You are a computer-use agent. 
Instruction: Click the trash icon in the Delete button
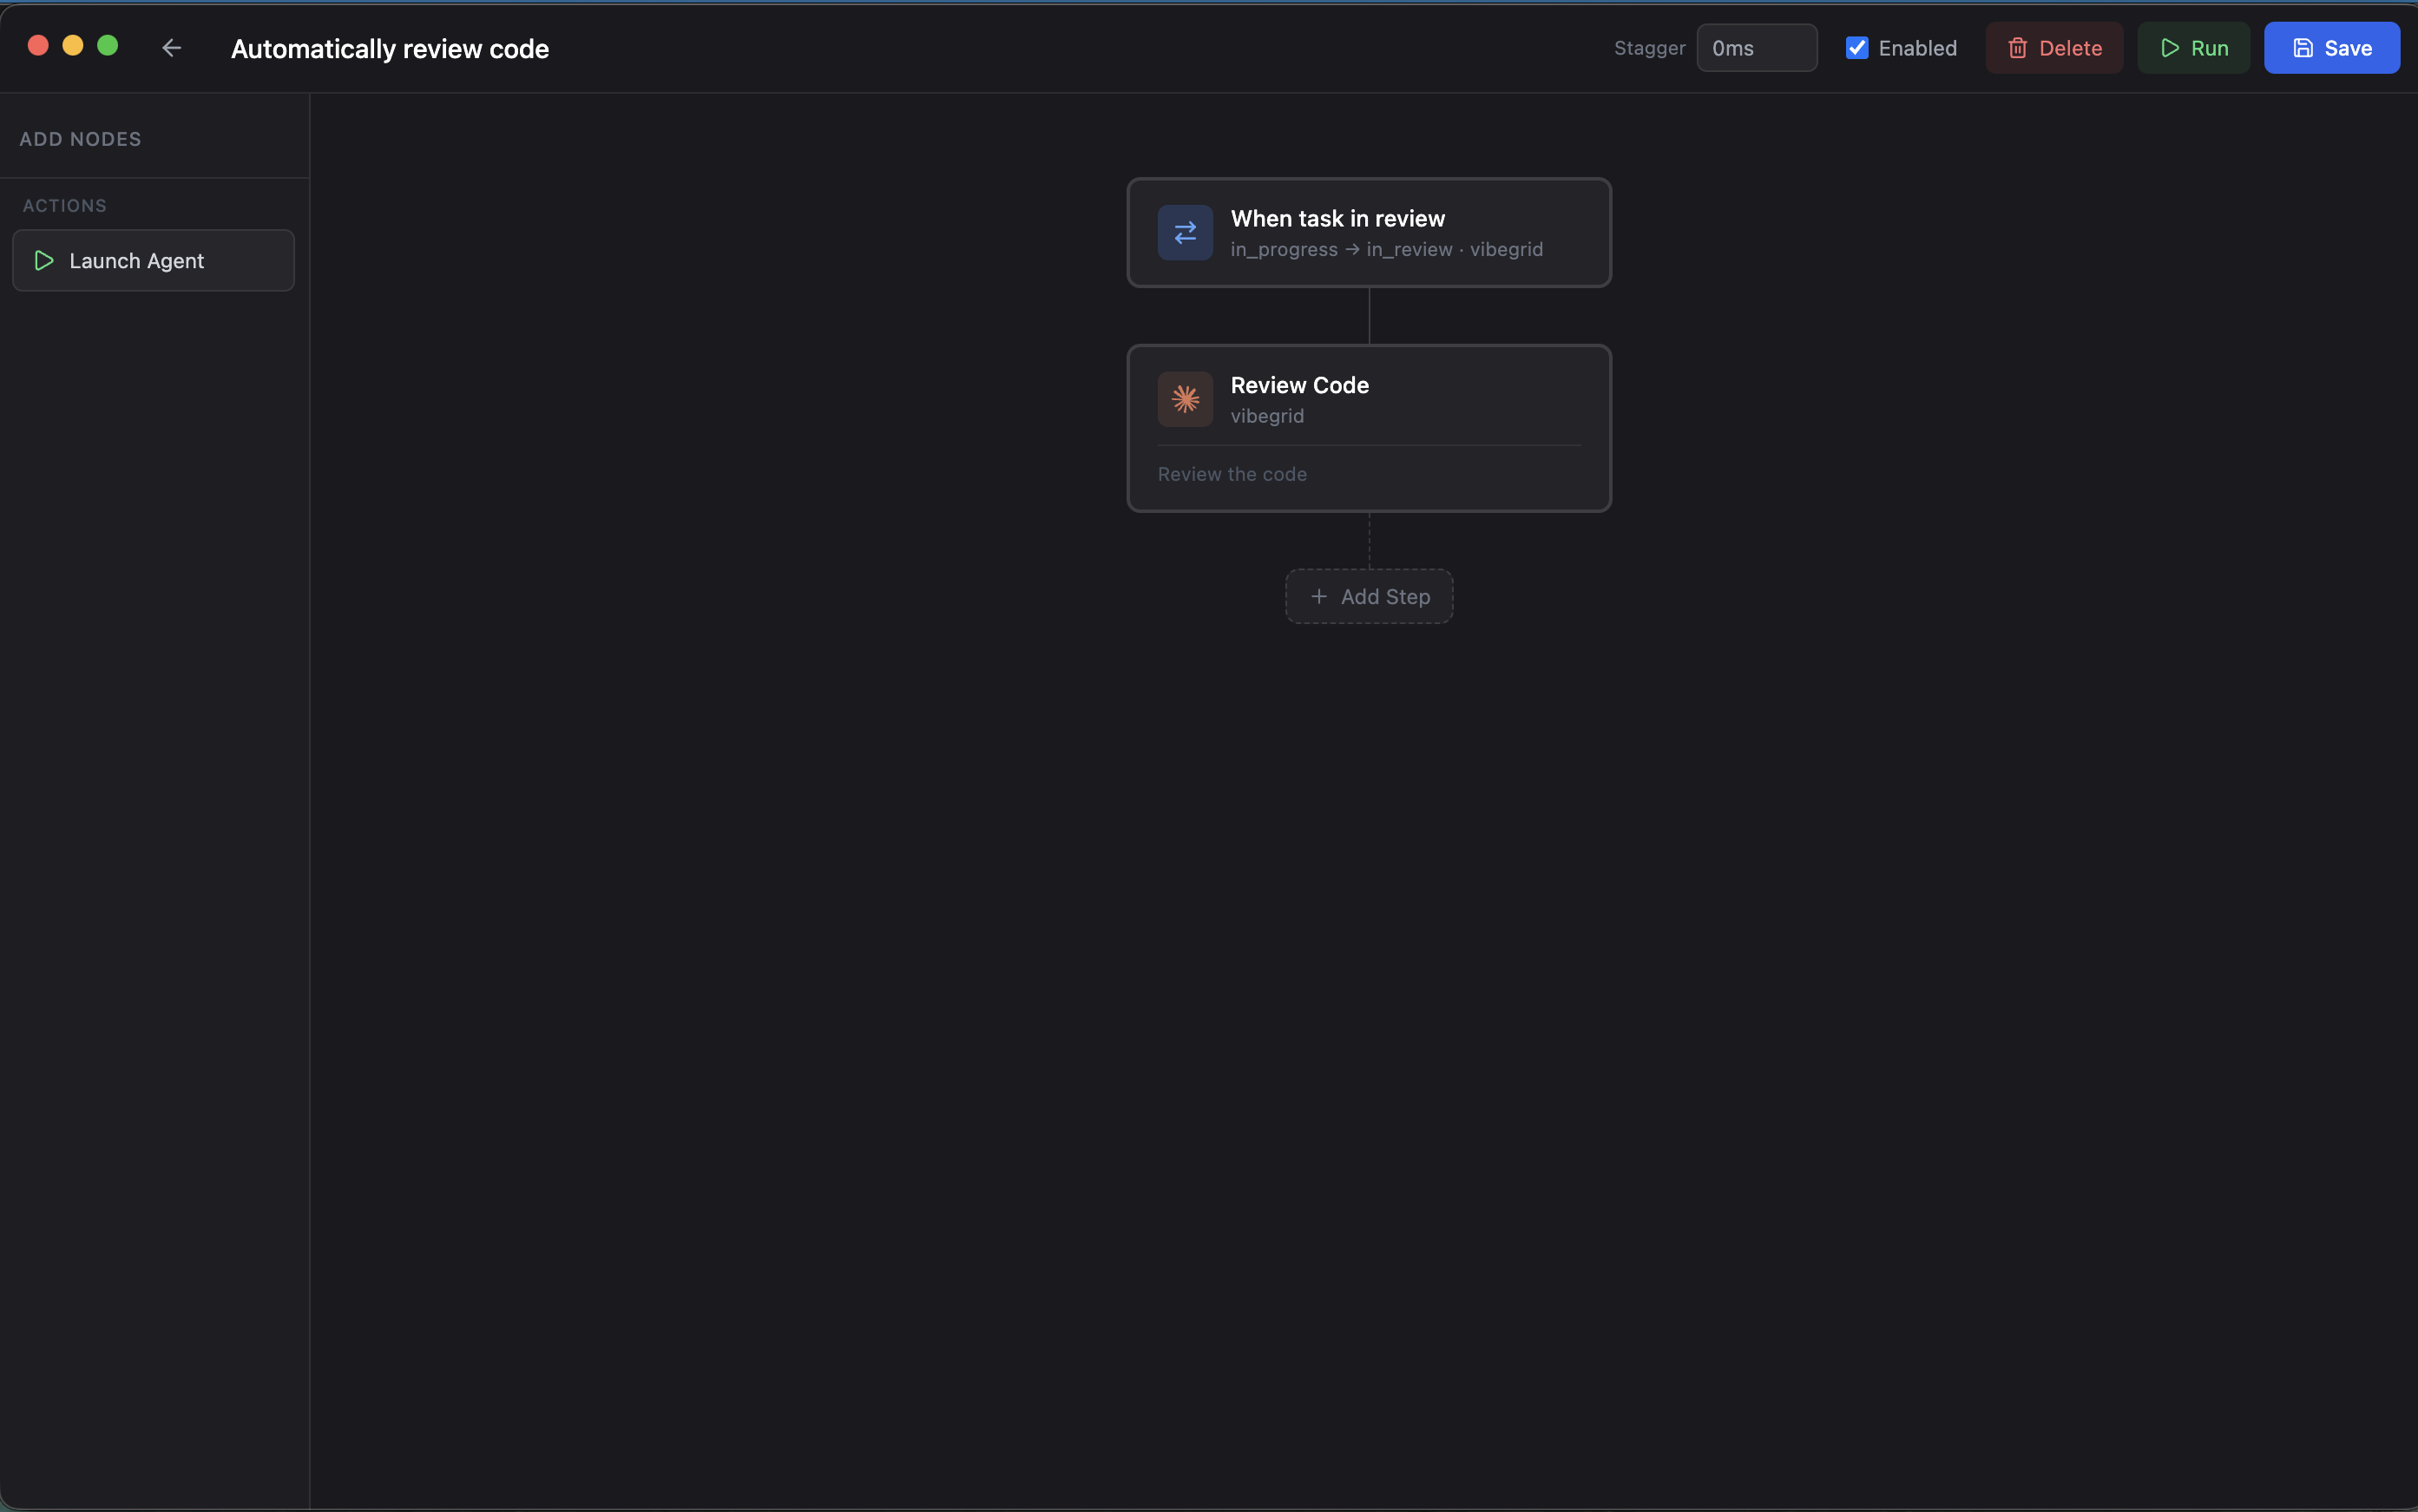pos(2017,47)
